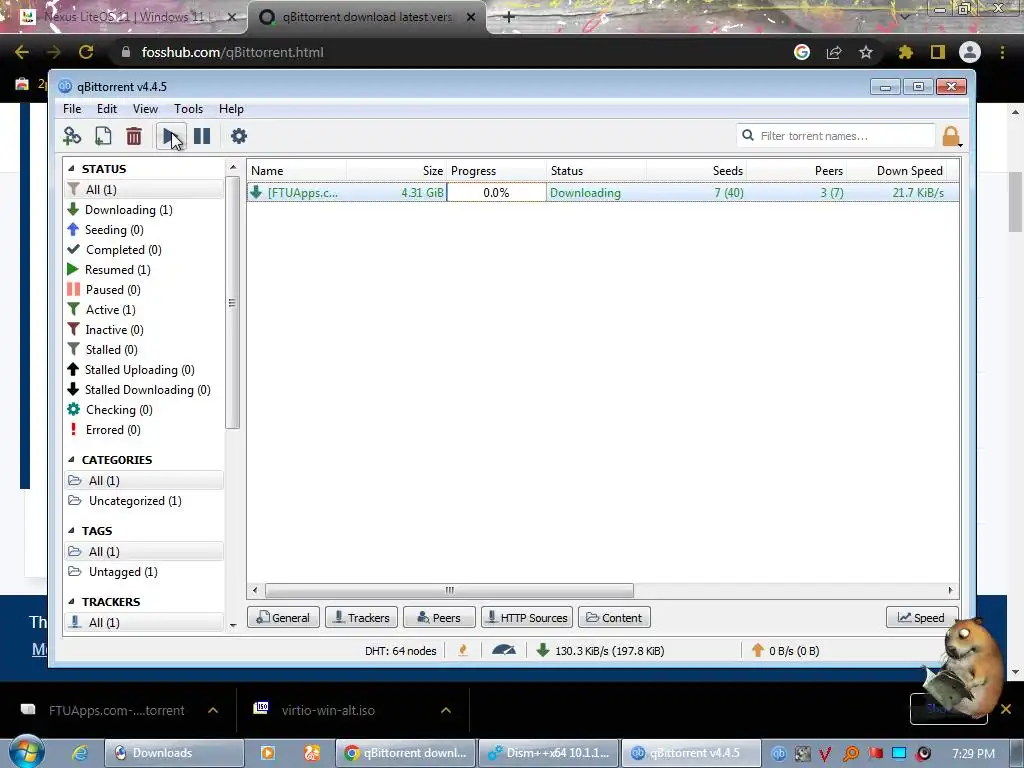
Task: Select the Downloading (1) status filter
Action: click(x=128, y=210)
